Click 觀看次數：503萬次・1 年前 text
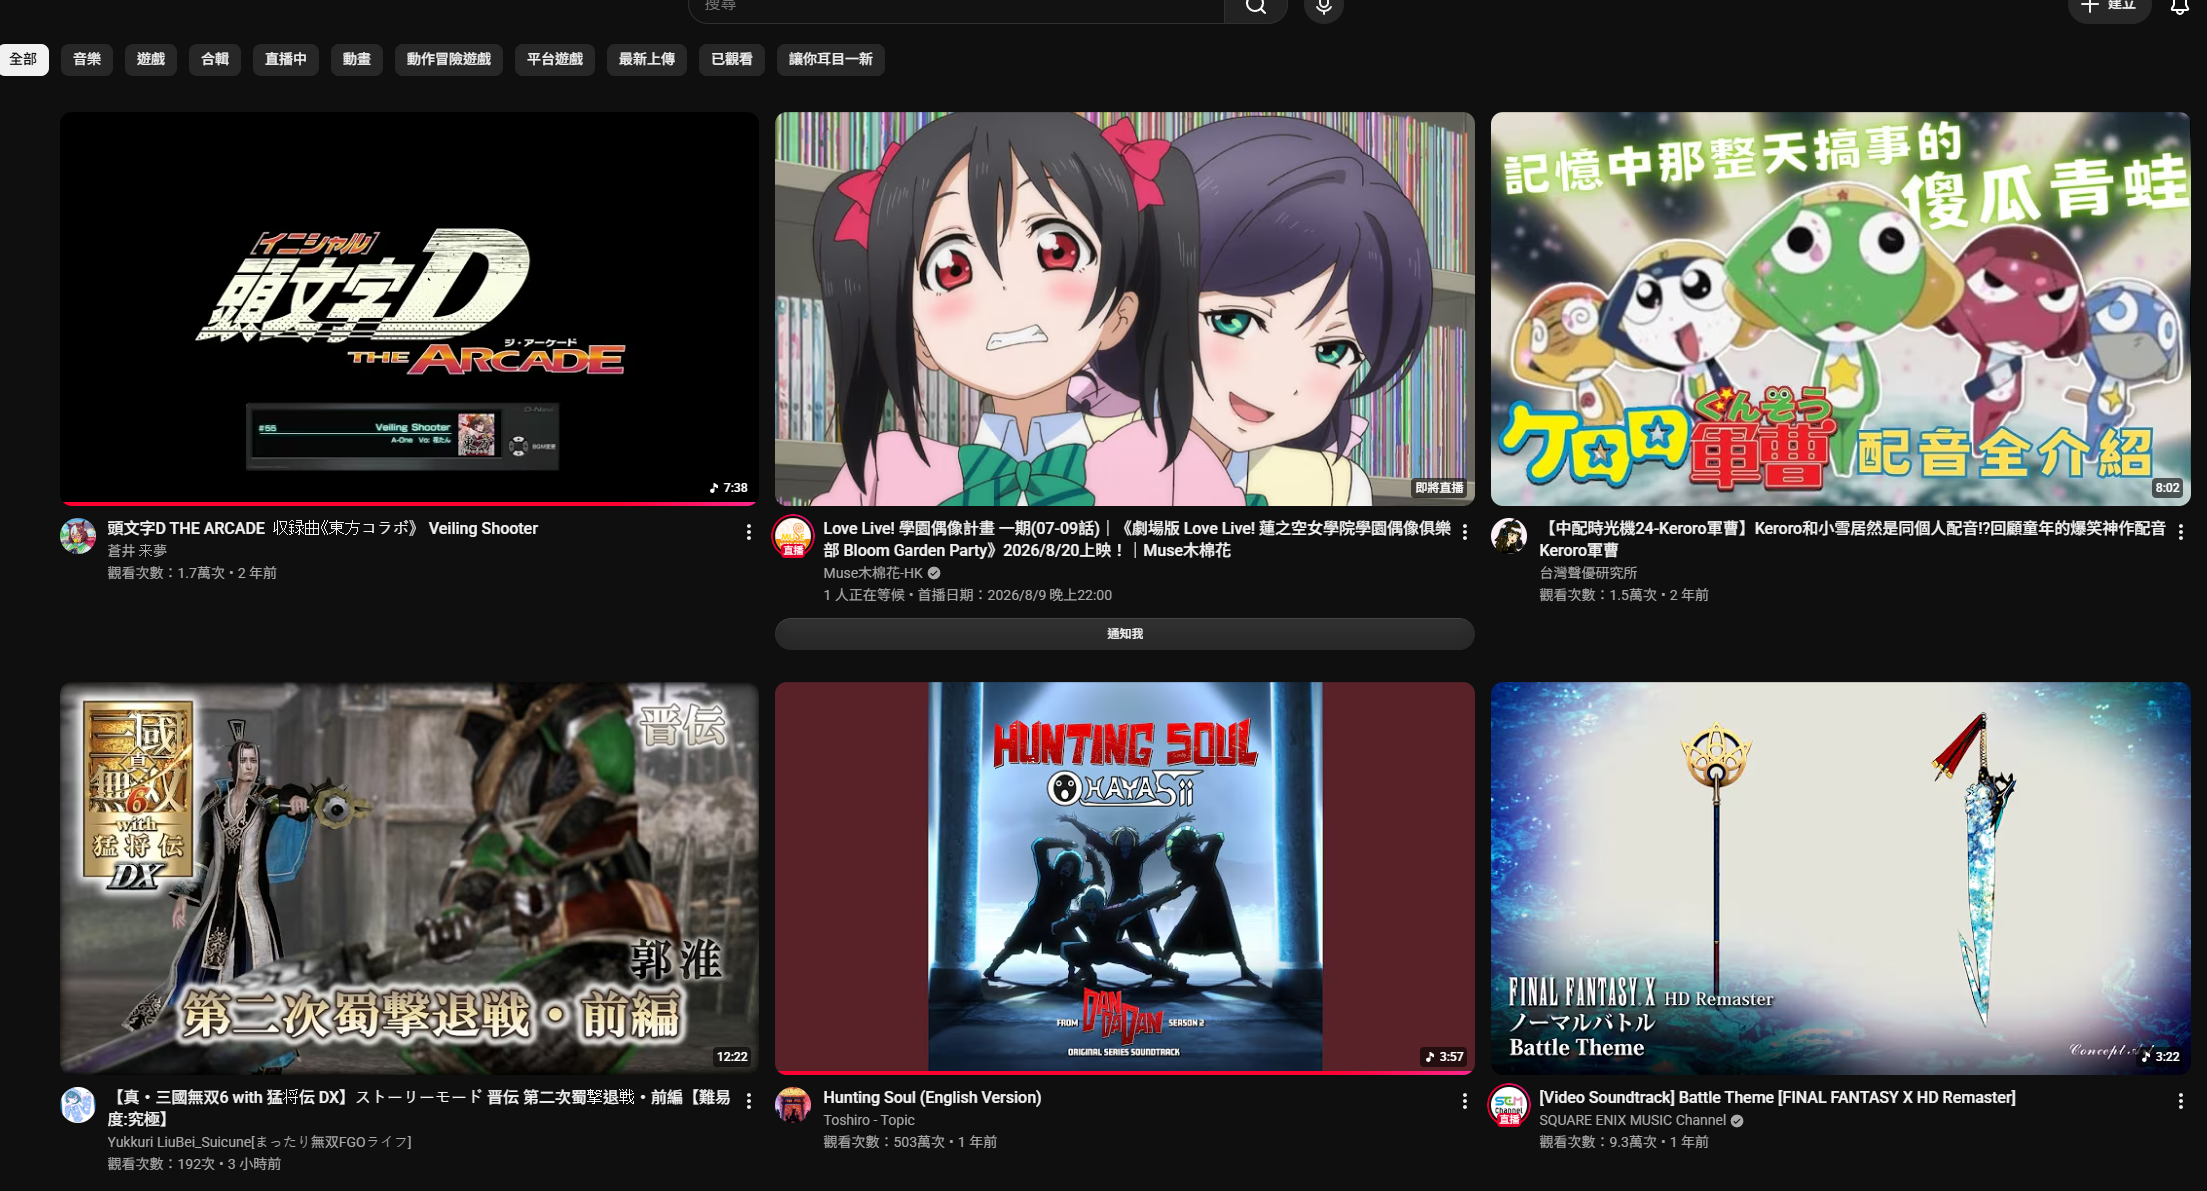Screen dimensions: 2207x1191 pos(910,1142)
